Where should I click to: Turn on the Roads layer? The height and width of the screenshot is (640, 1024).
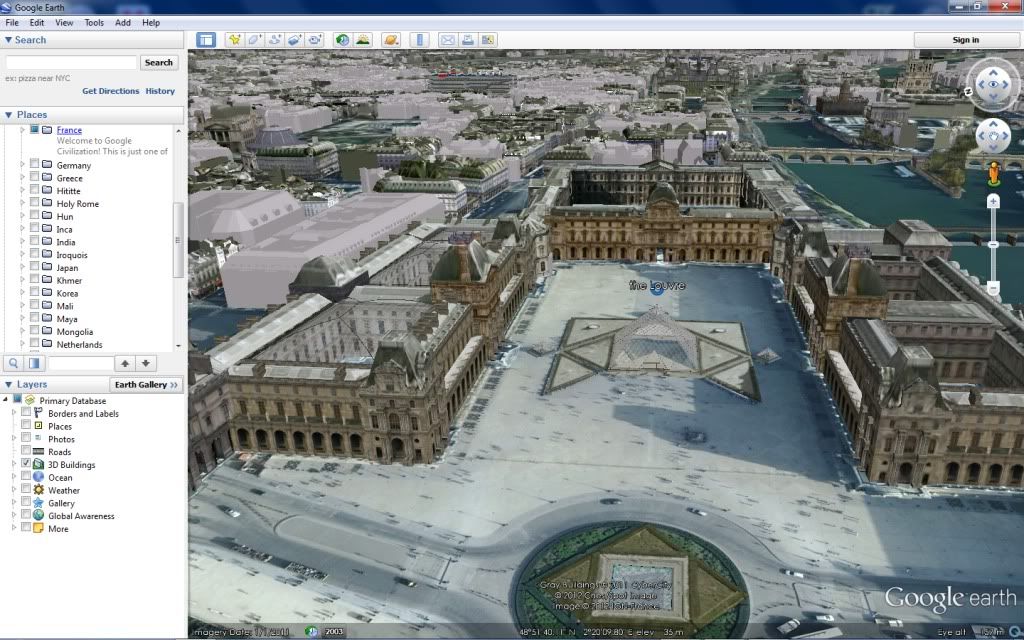[x=26, y=451]
